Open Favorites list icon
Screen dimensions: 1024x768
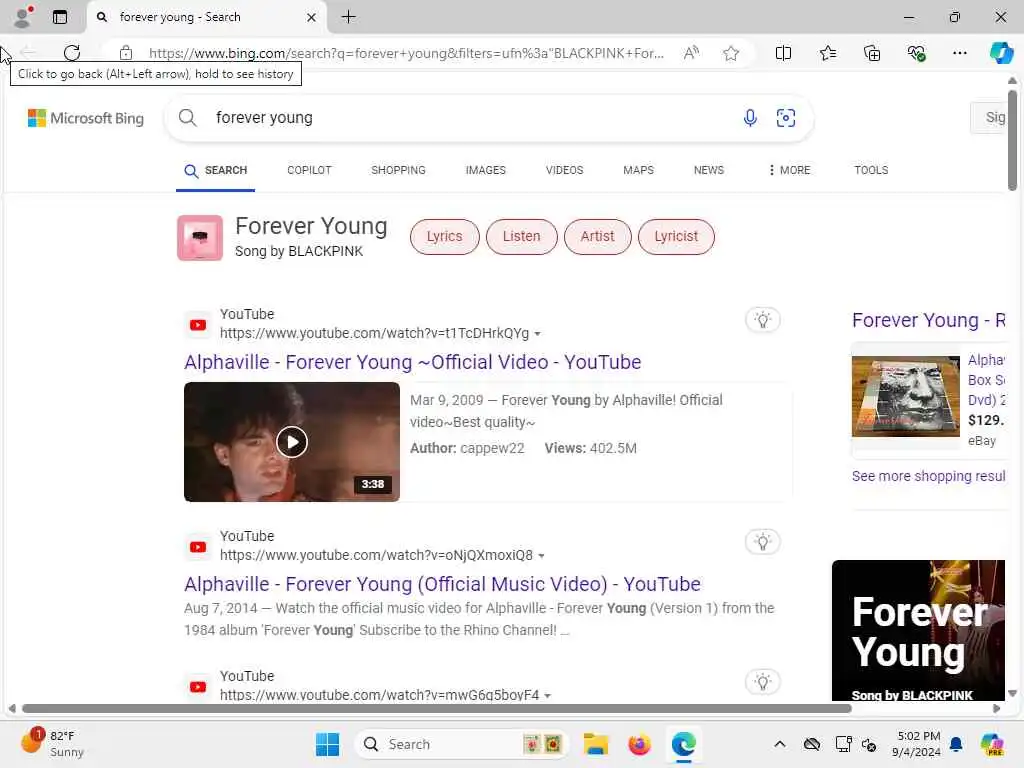pos(827,53)
